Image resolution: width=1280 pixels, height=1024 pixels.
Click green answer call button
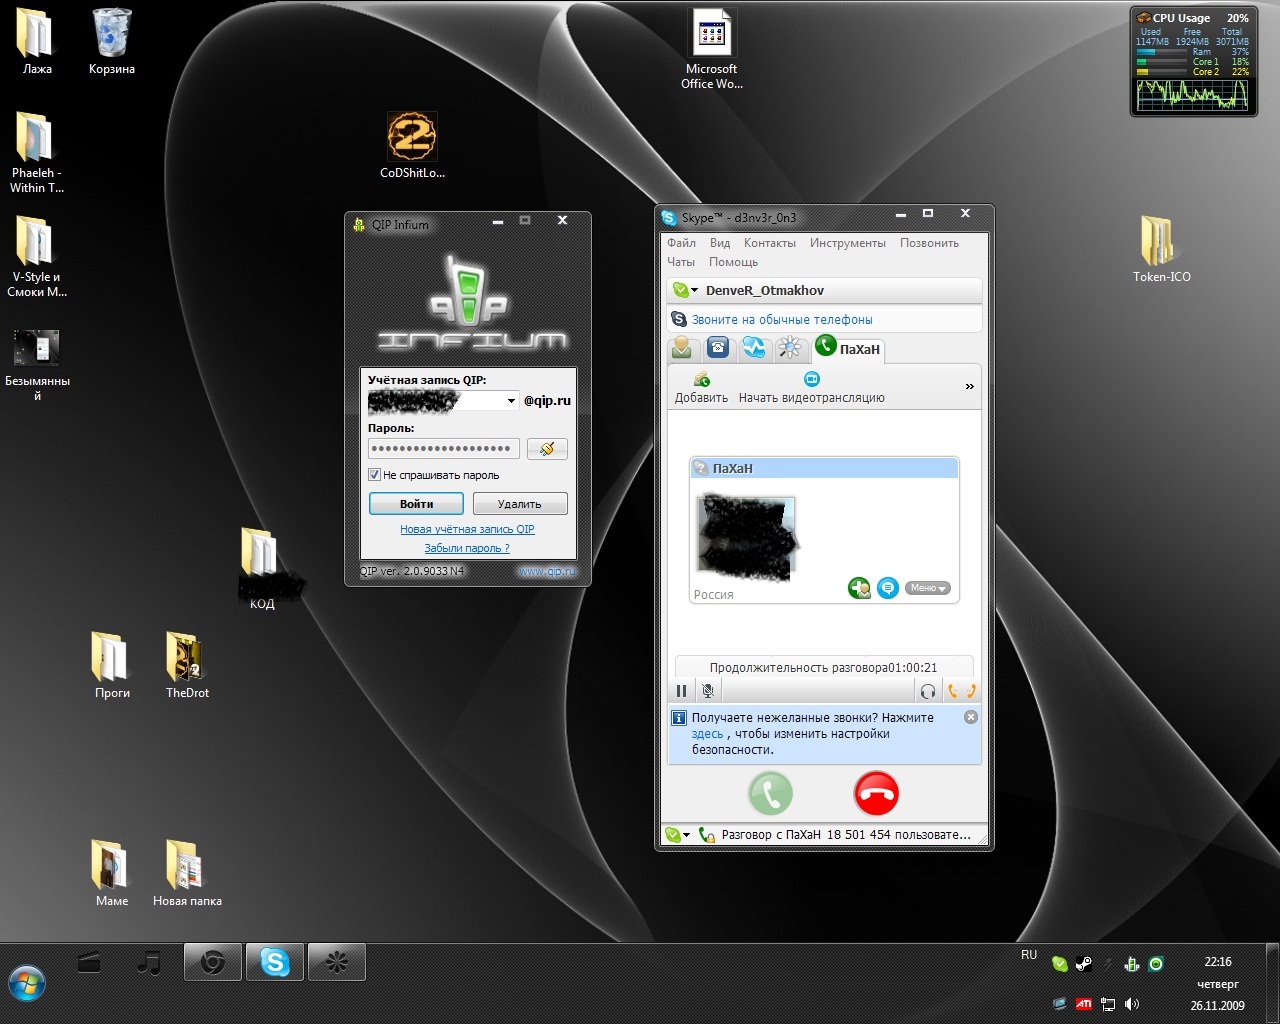[x=771, y=794]
